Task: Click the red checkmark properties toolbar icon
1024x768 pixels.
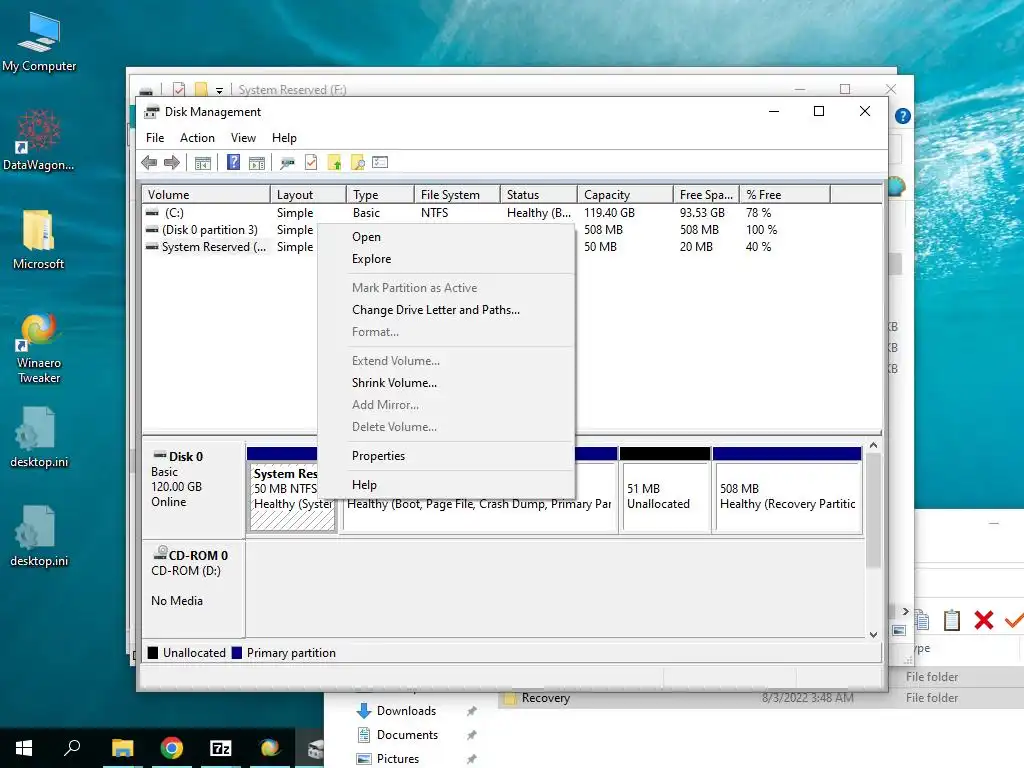Action: coord(311,163)
